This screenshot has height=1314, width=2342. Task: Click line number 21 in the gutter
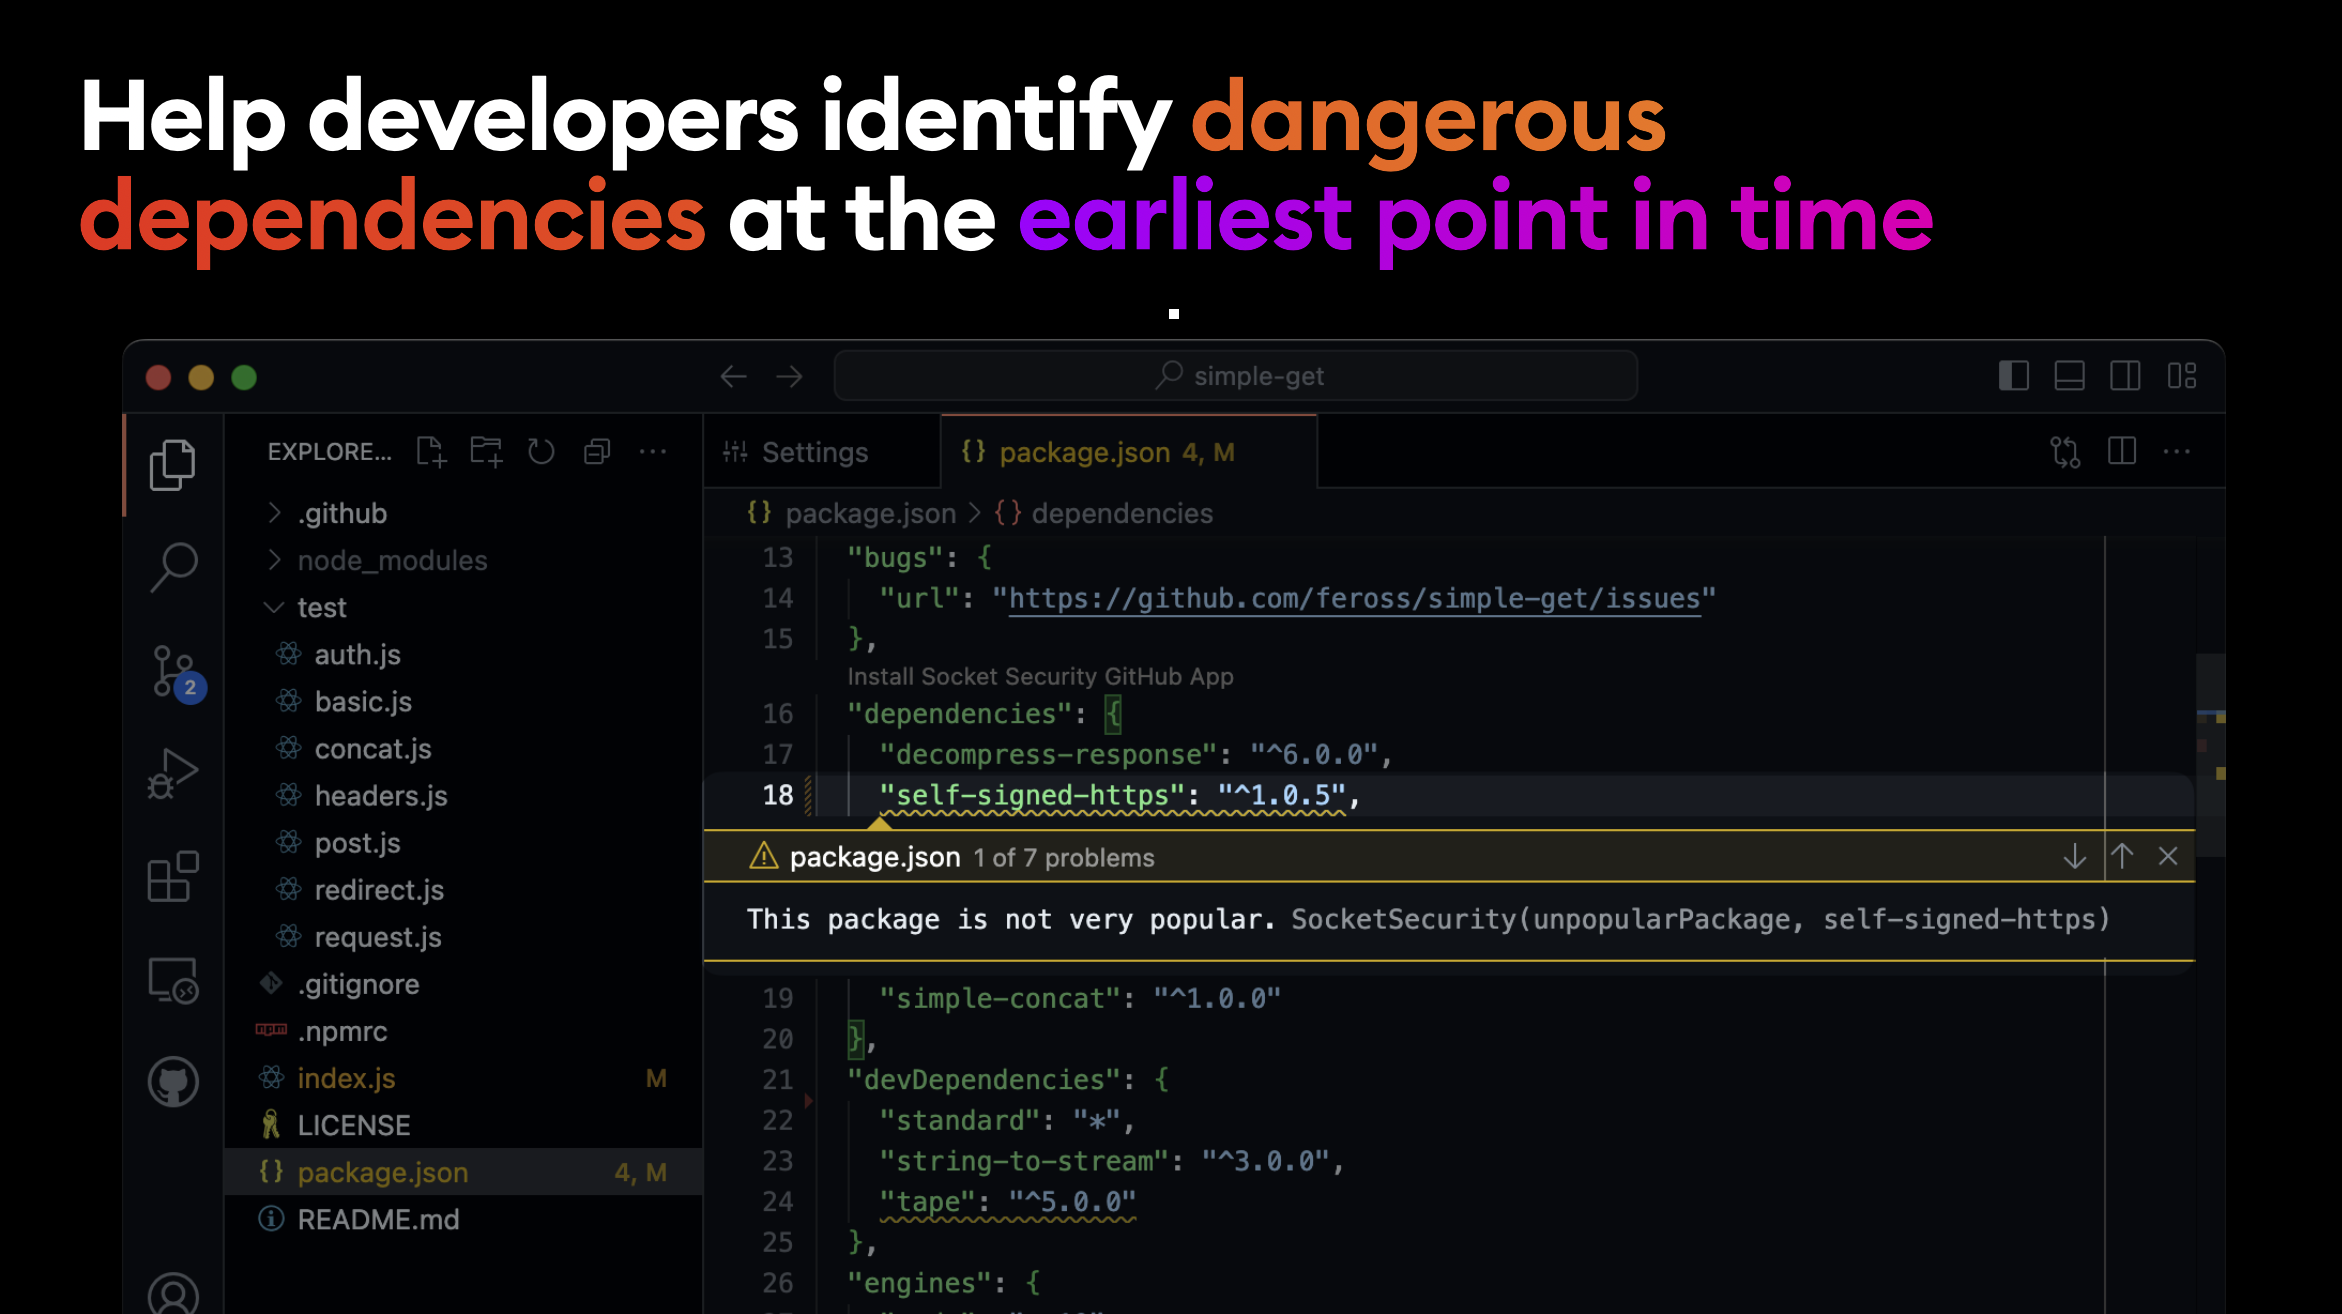[x=777, y=1079]
